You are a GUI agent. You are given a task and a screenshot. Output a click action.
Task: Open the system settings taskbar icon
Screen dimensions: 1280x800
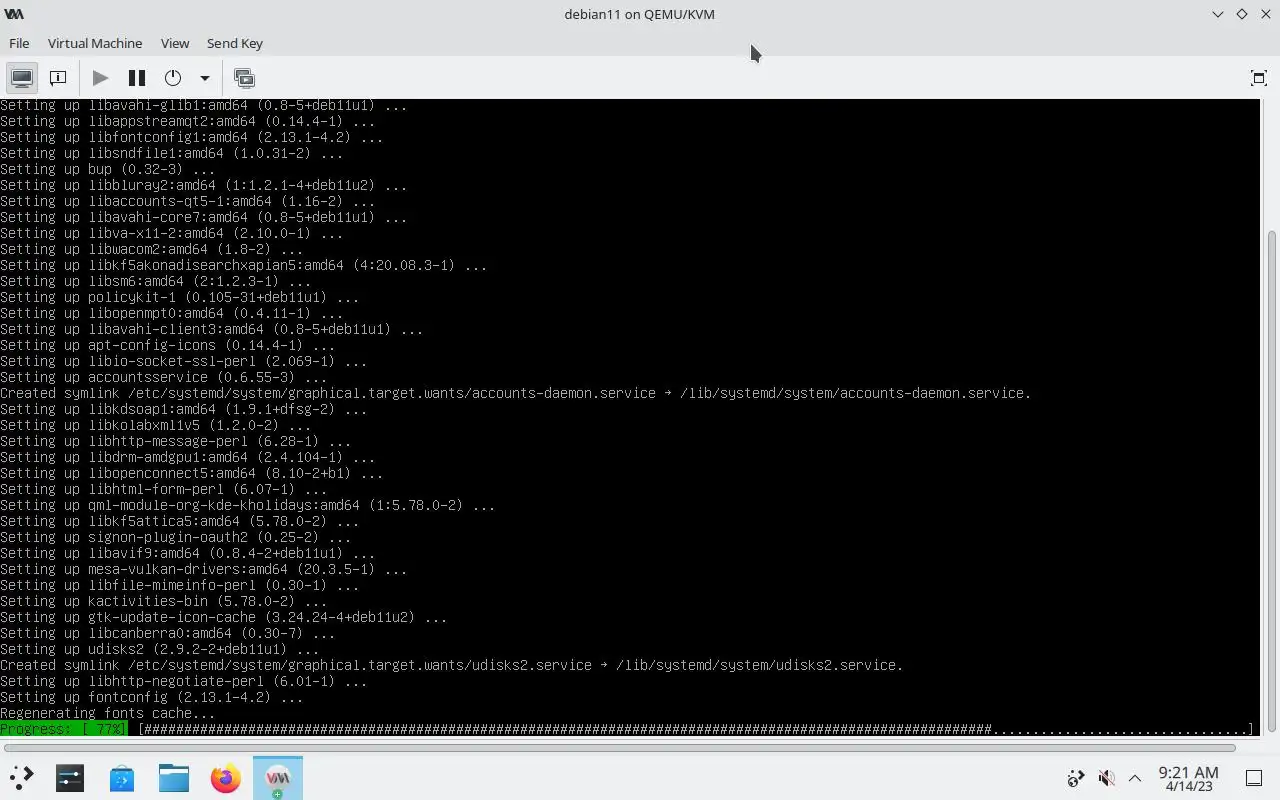point(70,777)
